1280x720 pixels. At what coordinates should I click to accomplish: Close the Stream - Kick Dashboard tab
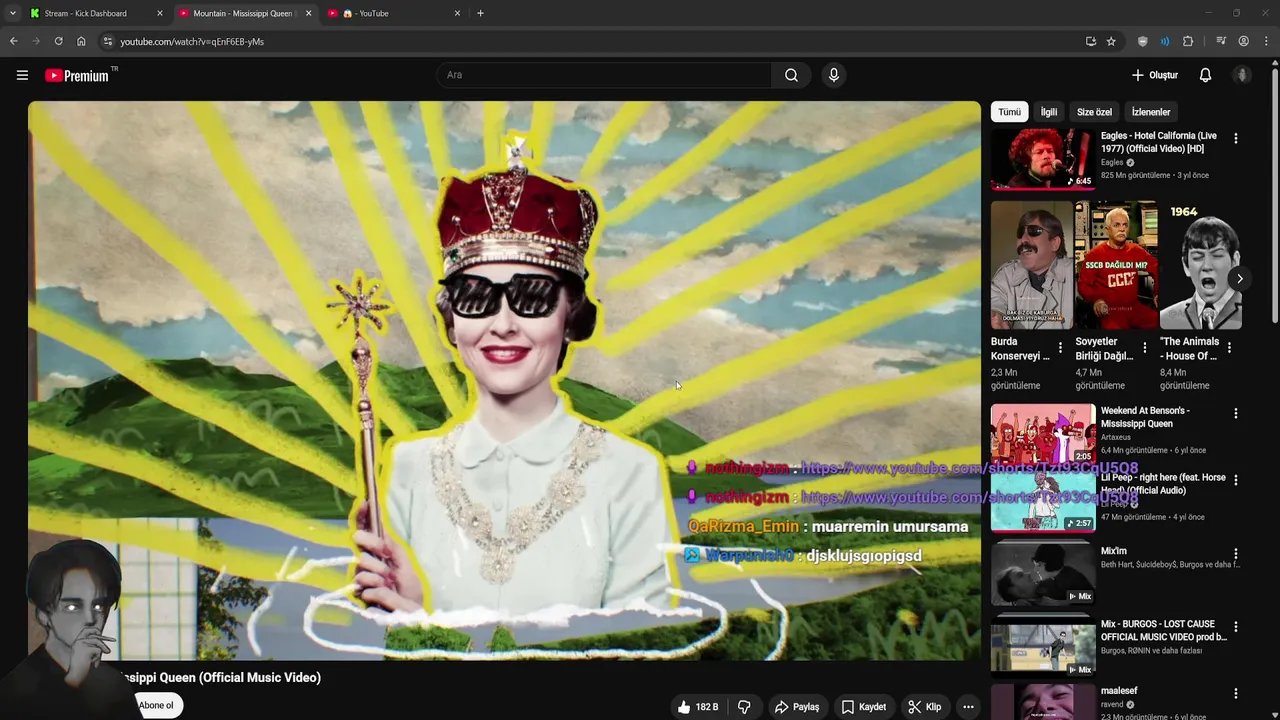(x=159, y=13)
